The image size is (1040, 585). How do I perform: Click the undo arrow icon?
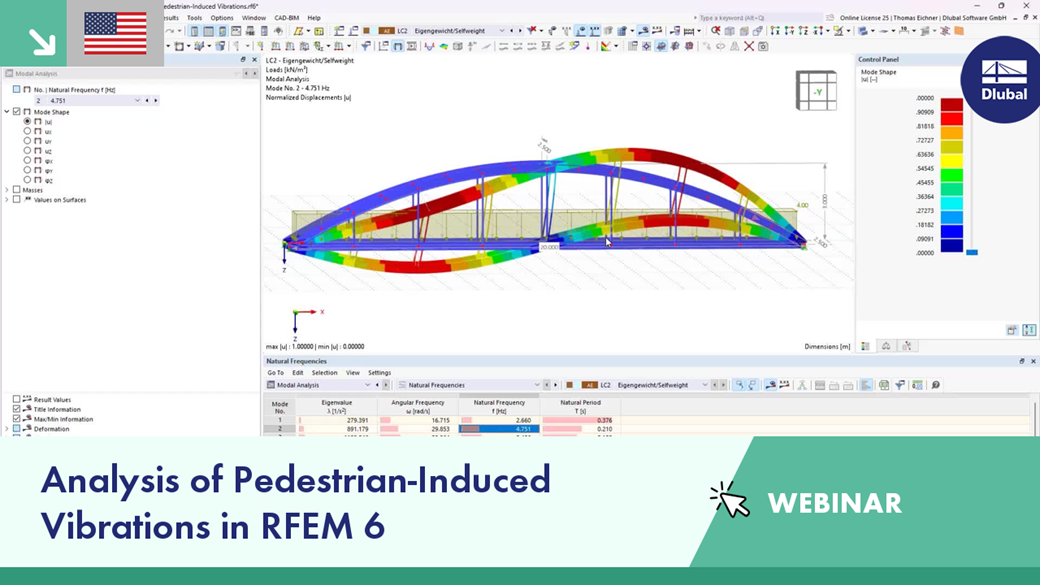170,31
